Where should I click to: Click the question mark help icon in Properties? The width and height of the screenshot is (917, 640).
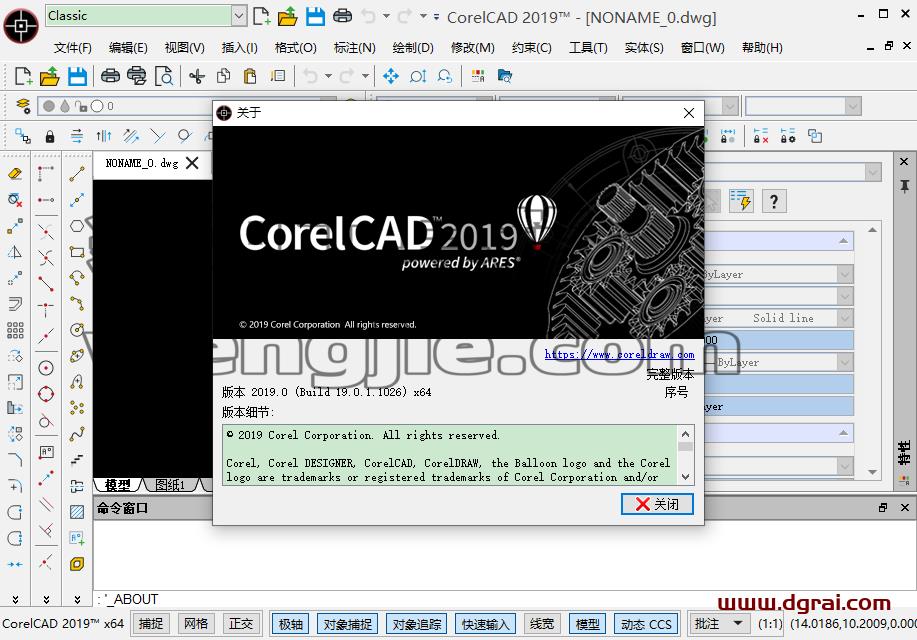pyautogui.click(x=774, y=201)
